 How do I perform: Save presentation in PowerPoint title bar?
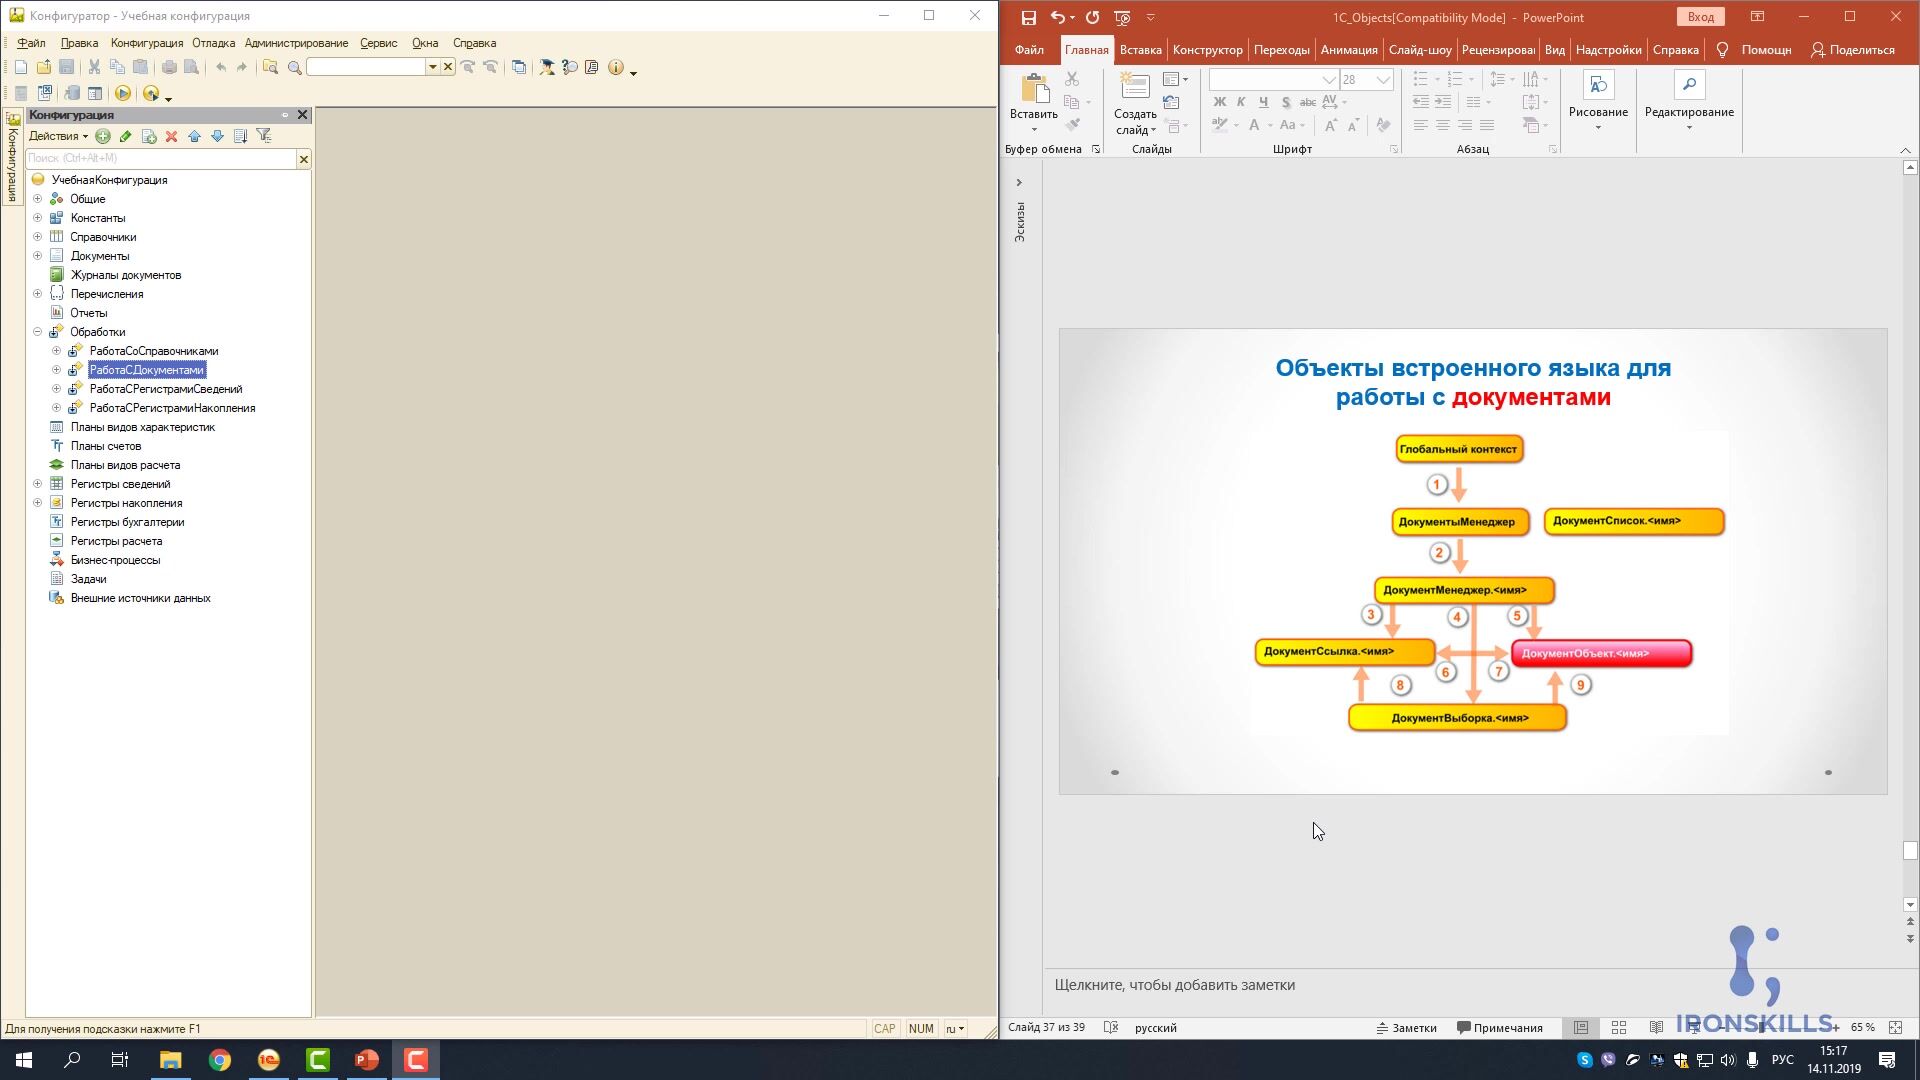pos(1028,17)
